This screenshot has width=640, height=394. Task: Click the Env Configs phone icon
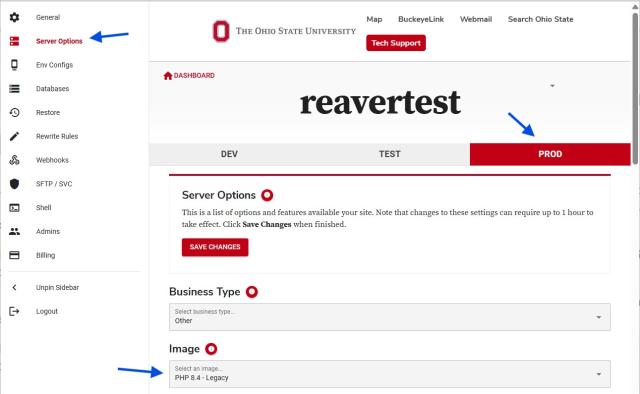[14, 65]
